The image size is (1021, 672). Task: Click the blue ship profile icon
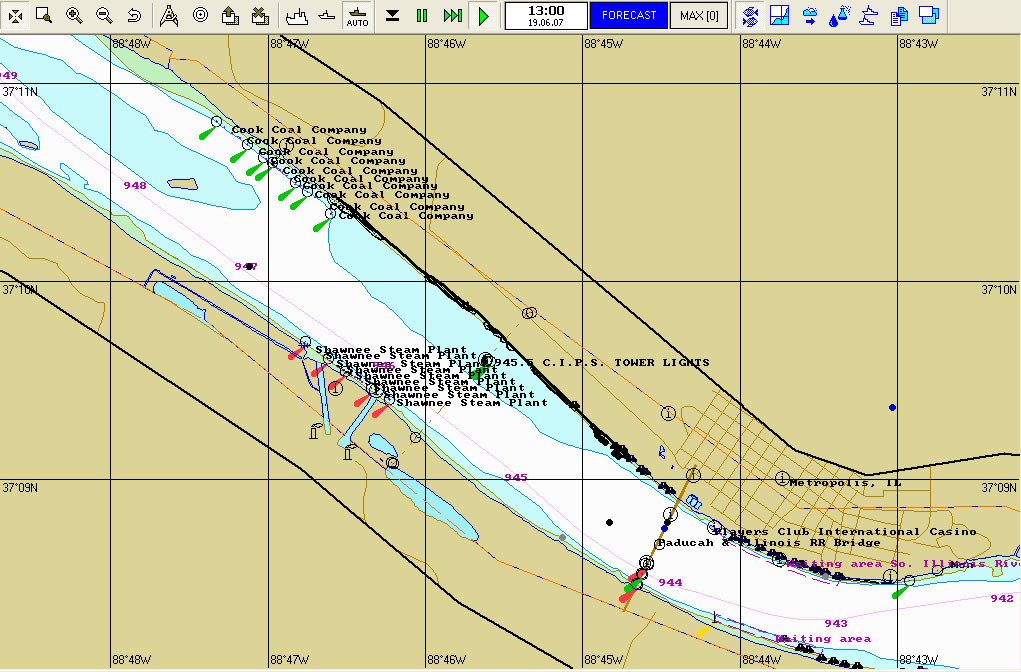869,16
